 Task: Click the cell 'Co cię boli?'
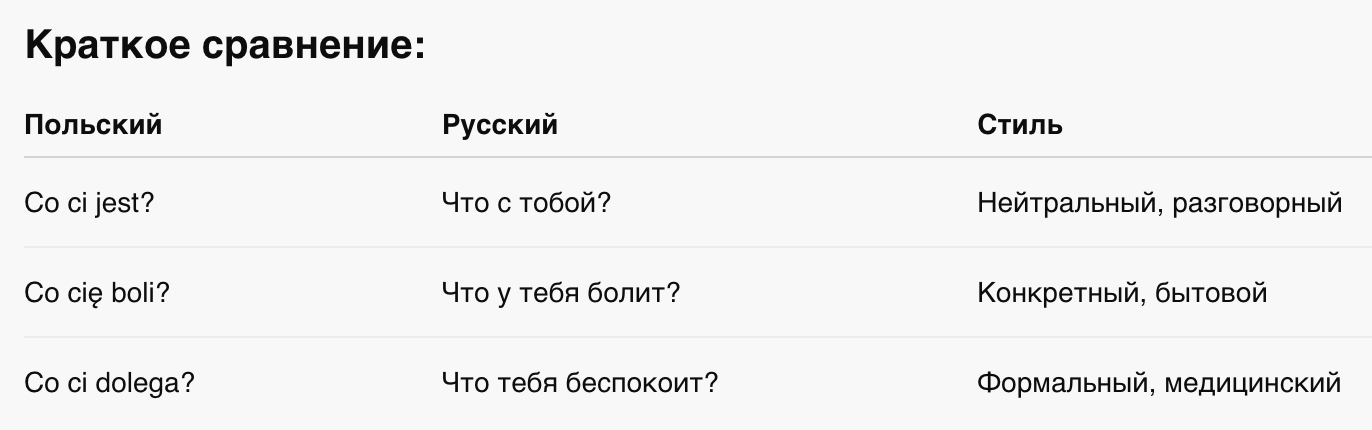click(x=95, y=293)
